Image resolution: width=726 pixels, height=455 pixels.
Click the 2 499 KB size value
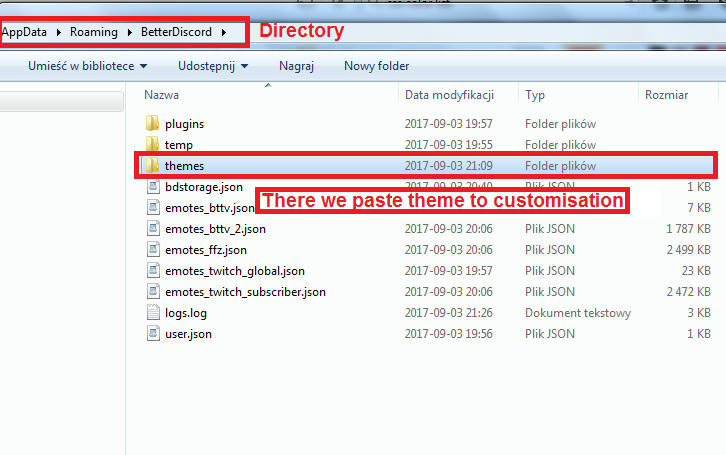pyautogui.click(x=688, y=250)
